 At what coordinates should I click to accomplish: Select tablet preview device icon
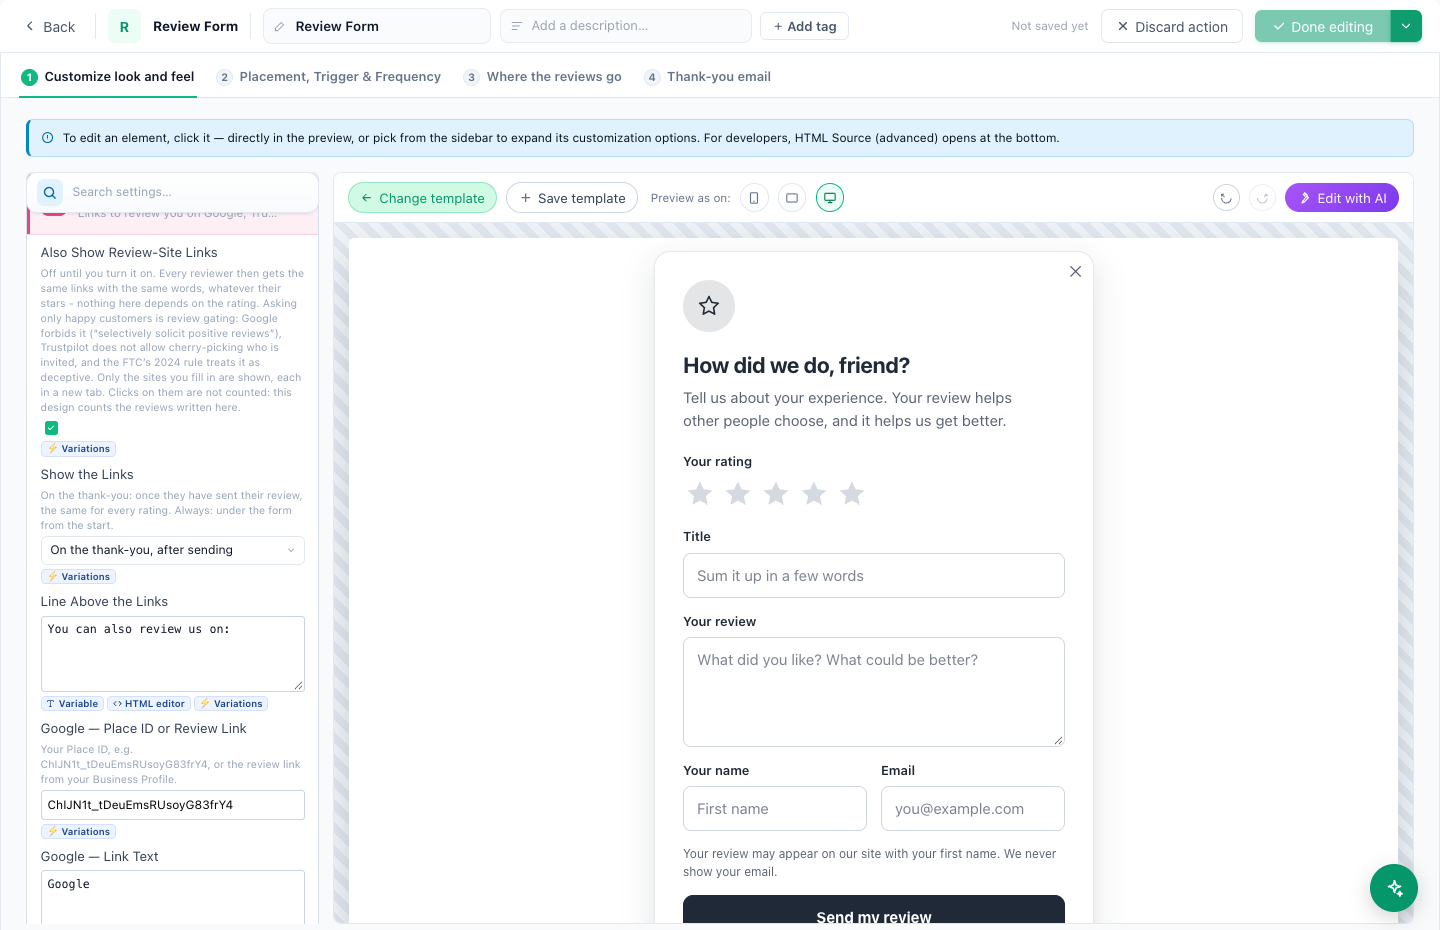pos(792,198)
